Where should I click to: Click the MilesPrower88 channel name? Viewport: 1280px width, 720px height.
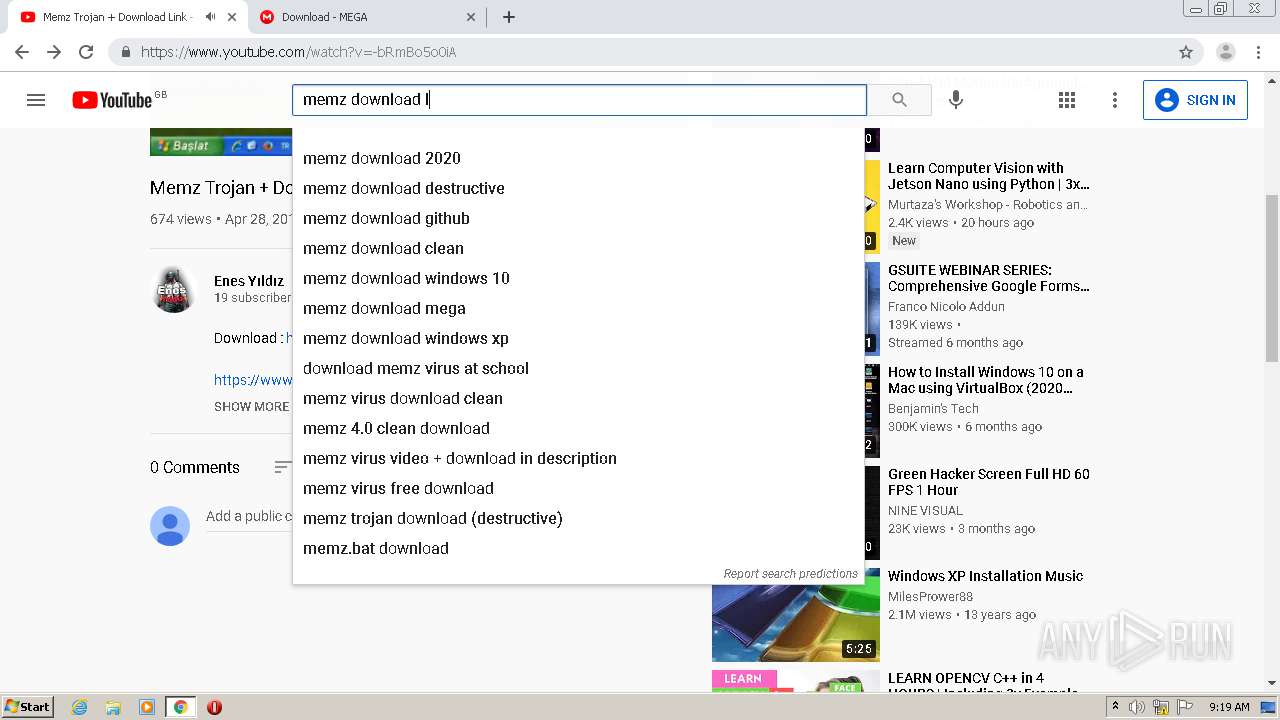tap(930, 597)
